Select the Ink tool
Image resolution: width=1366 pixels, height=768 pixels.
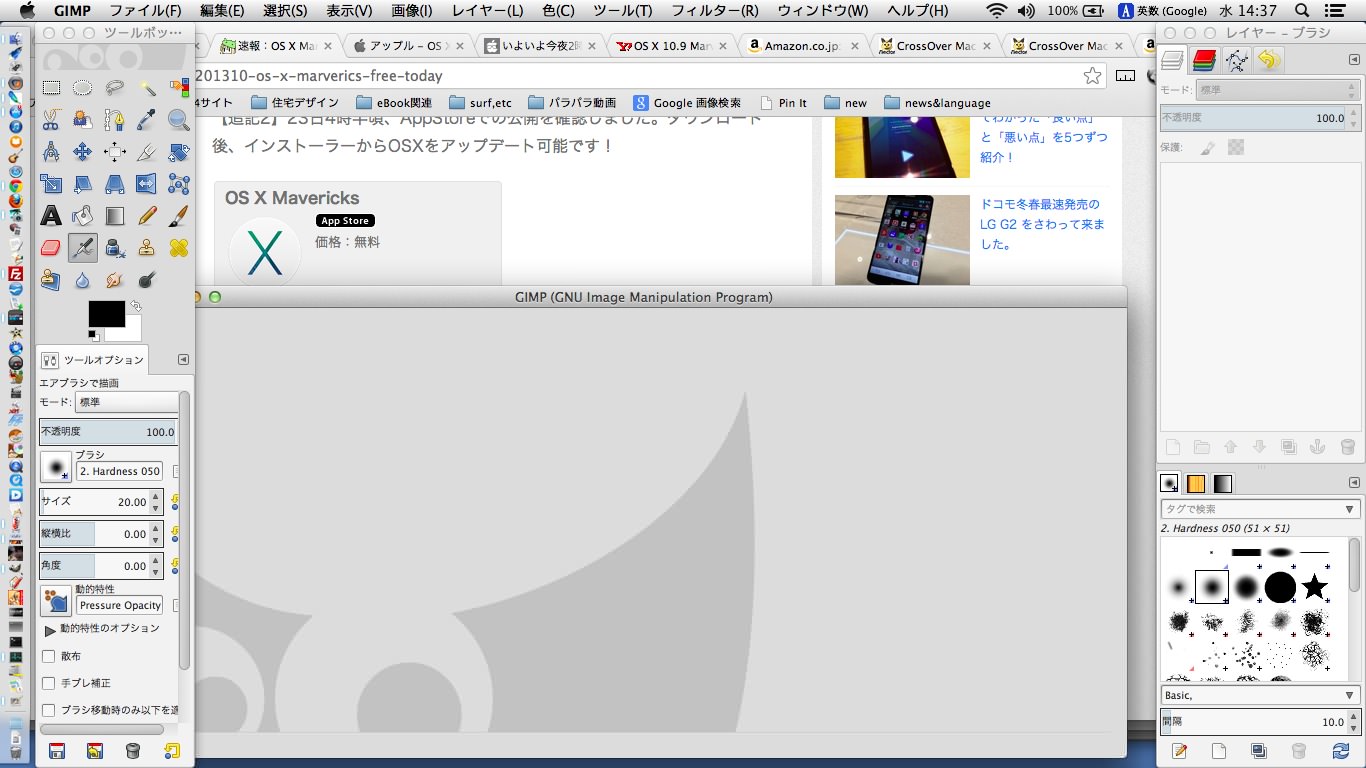115,247
